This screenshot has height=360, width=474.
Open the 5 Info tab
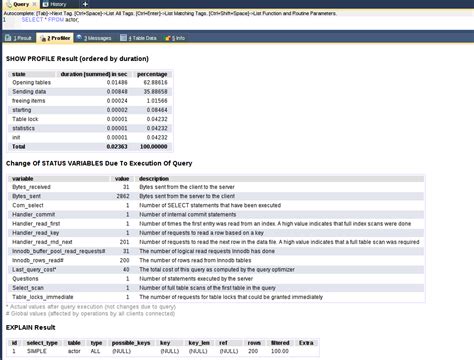click(175, 38)
